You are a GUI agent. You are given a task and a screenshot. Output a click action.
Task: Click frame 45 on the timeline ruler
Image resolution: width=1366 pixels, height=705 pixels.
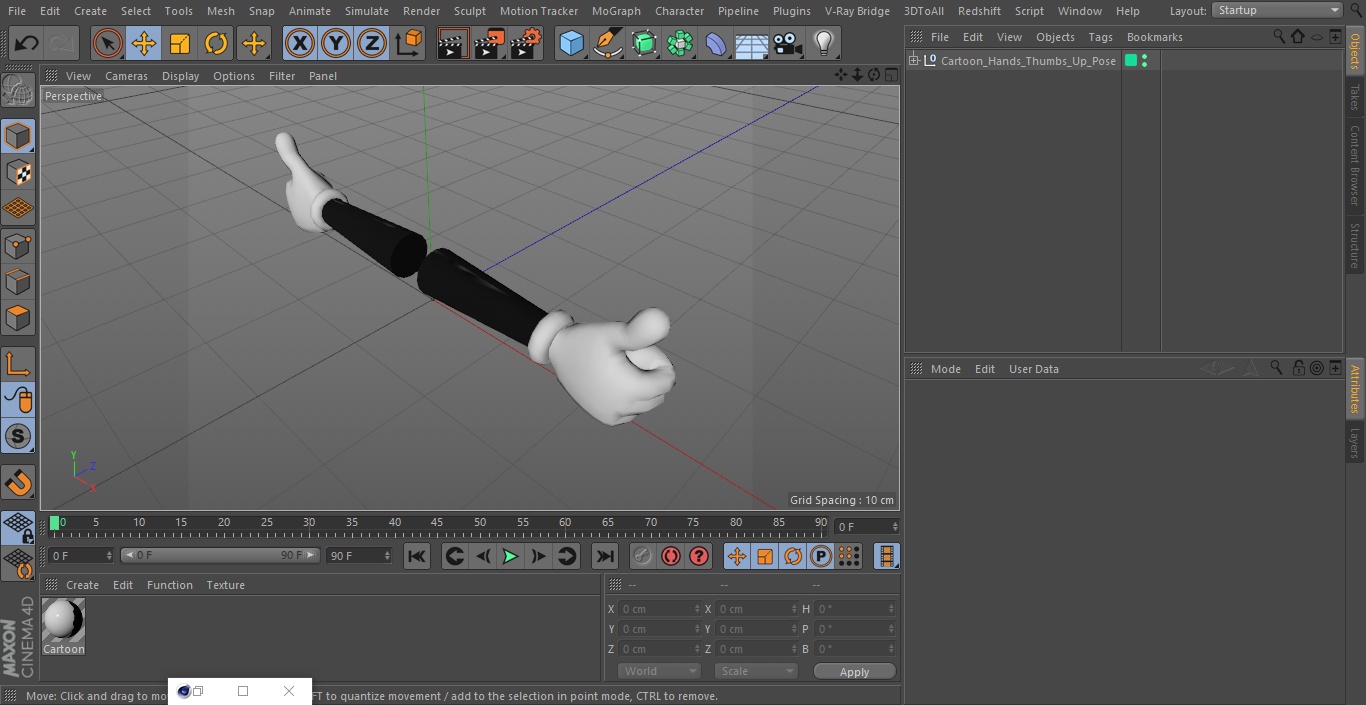[437, 523]
